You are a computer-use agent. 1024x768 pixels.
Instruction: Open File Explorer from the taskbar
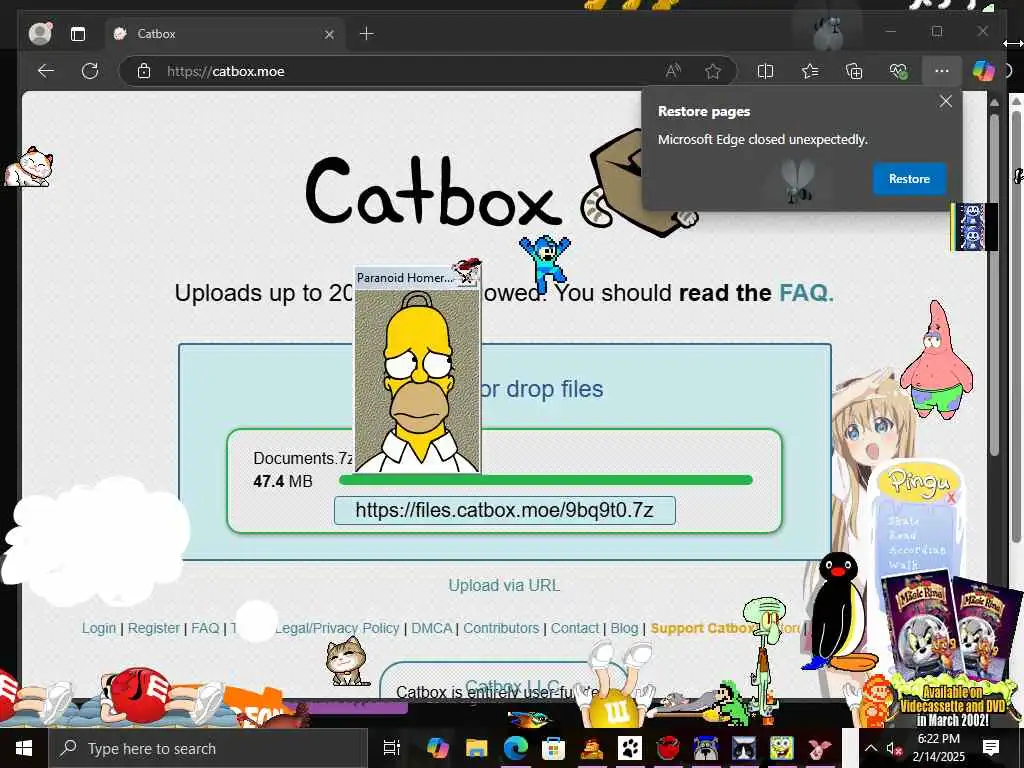(x=476, y=748)
